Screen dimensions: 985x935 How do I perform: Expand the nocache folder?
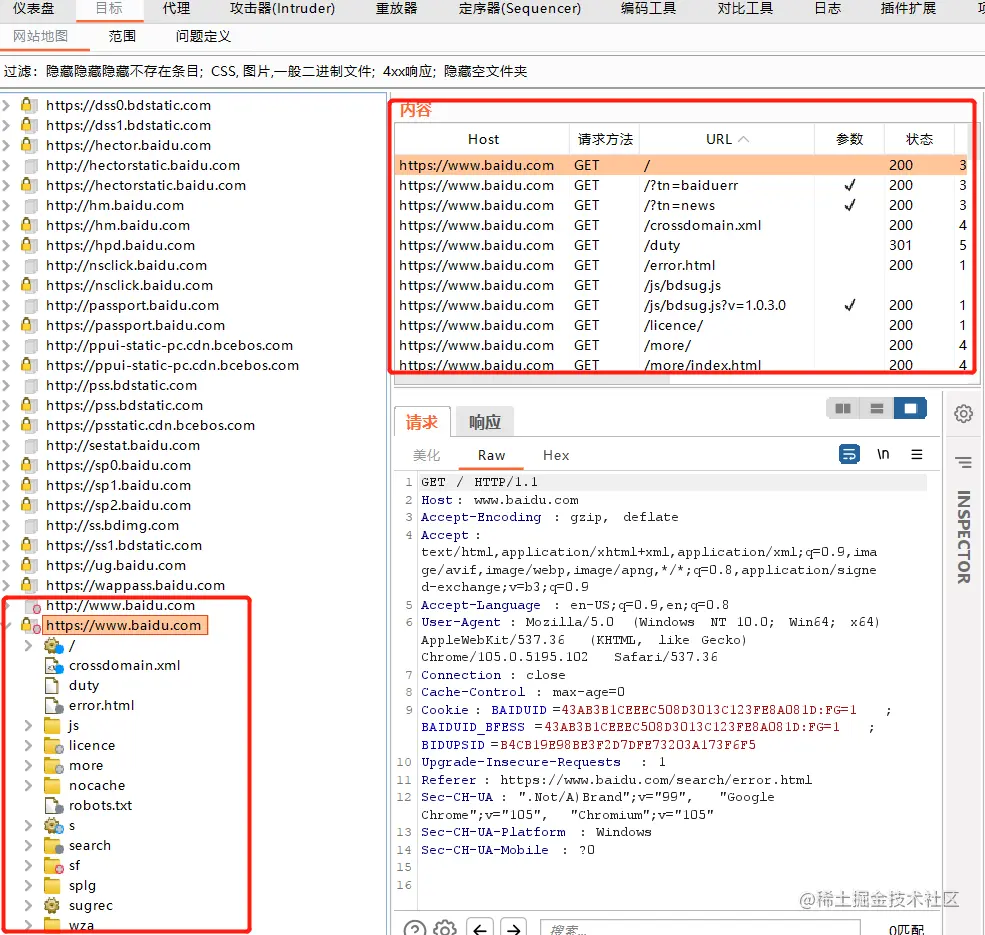point(28,785)
